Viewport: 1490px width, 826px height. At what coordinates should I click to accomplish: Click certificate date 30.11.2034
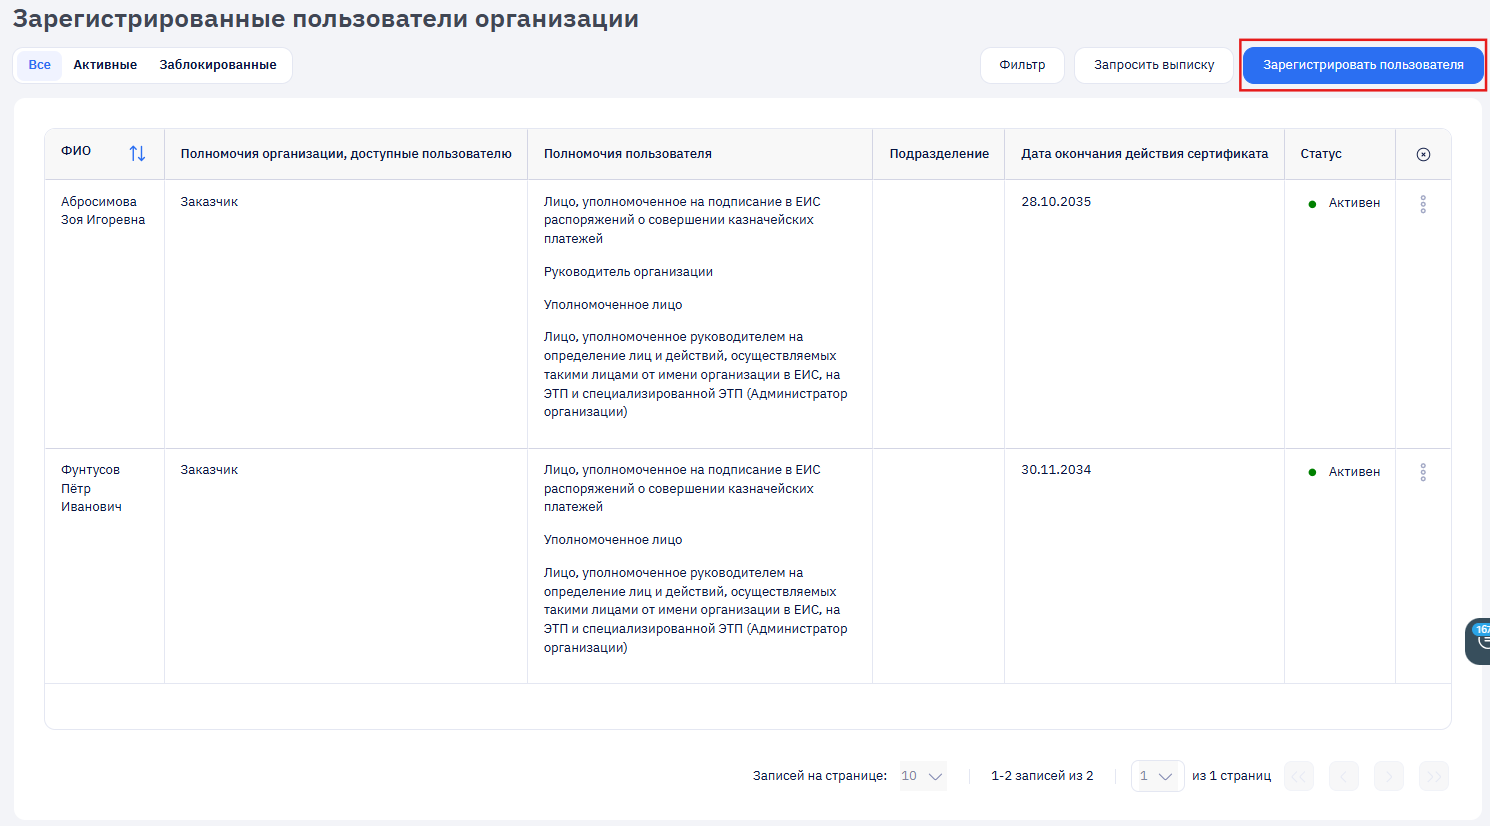point(1056,470)
